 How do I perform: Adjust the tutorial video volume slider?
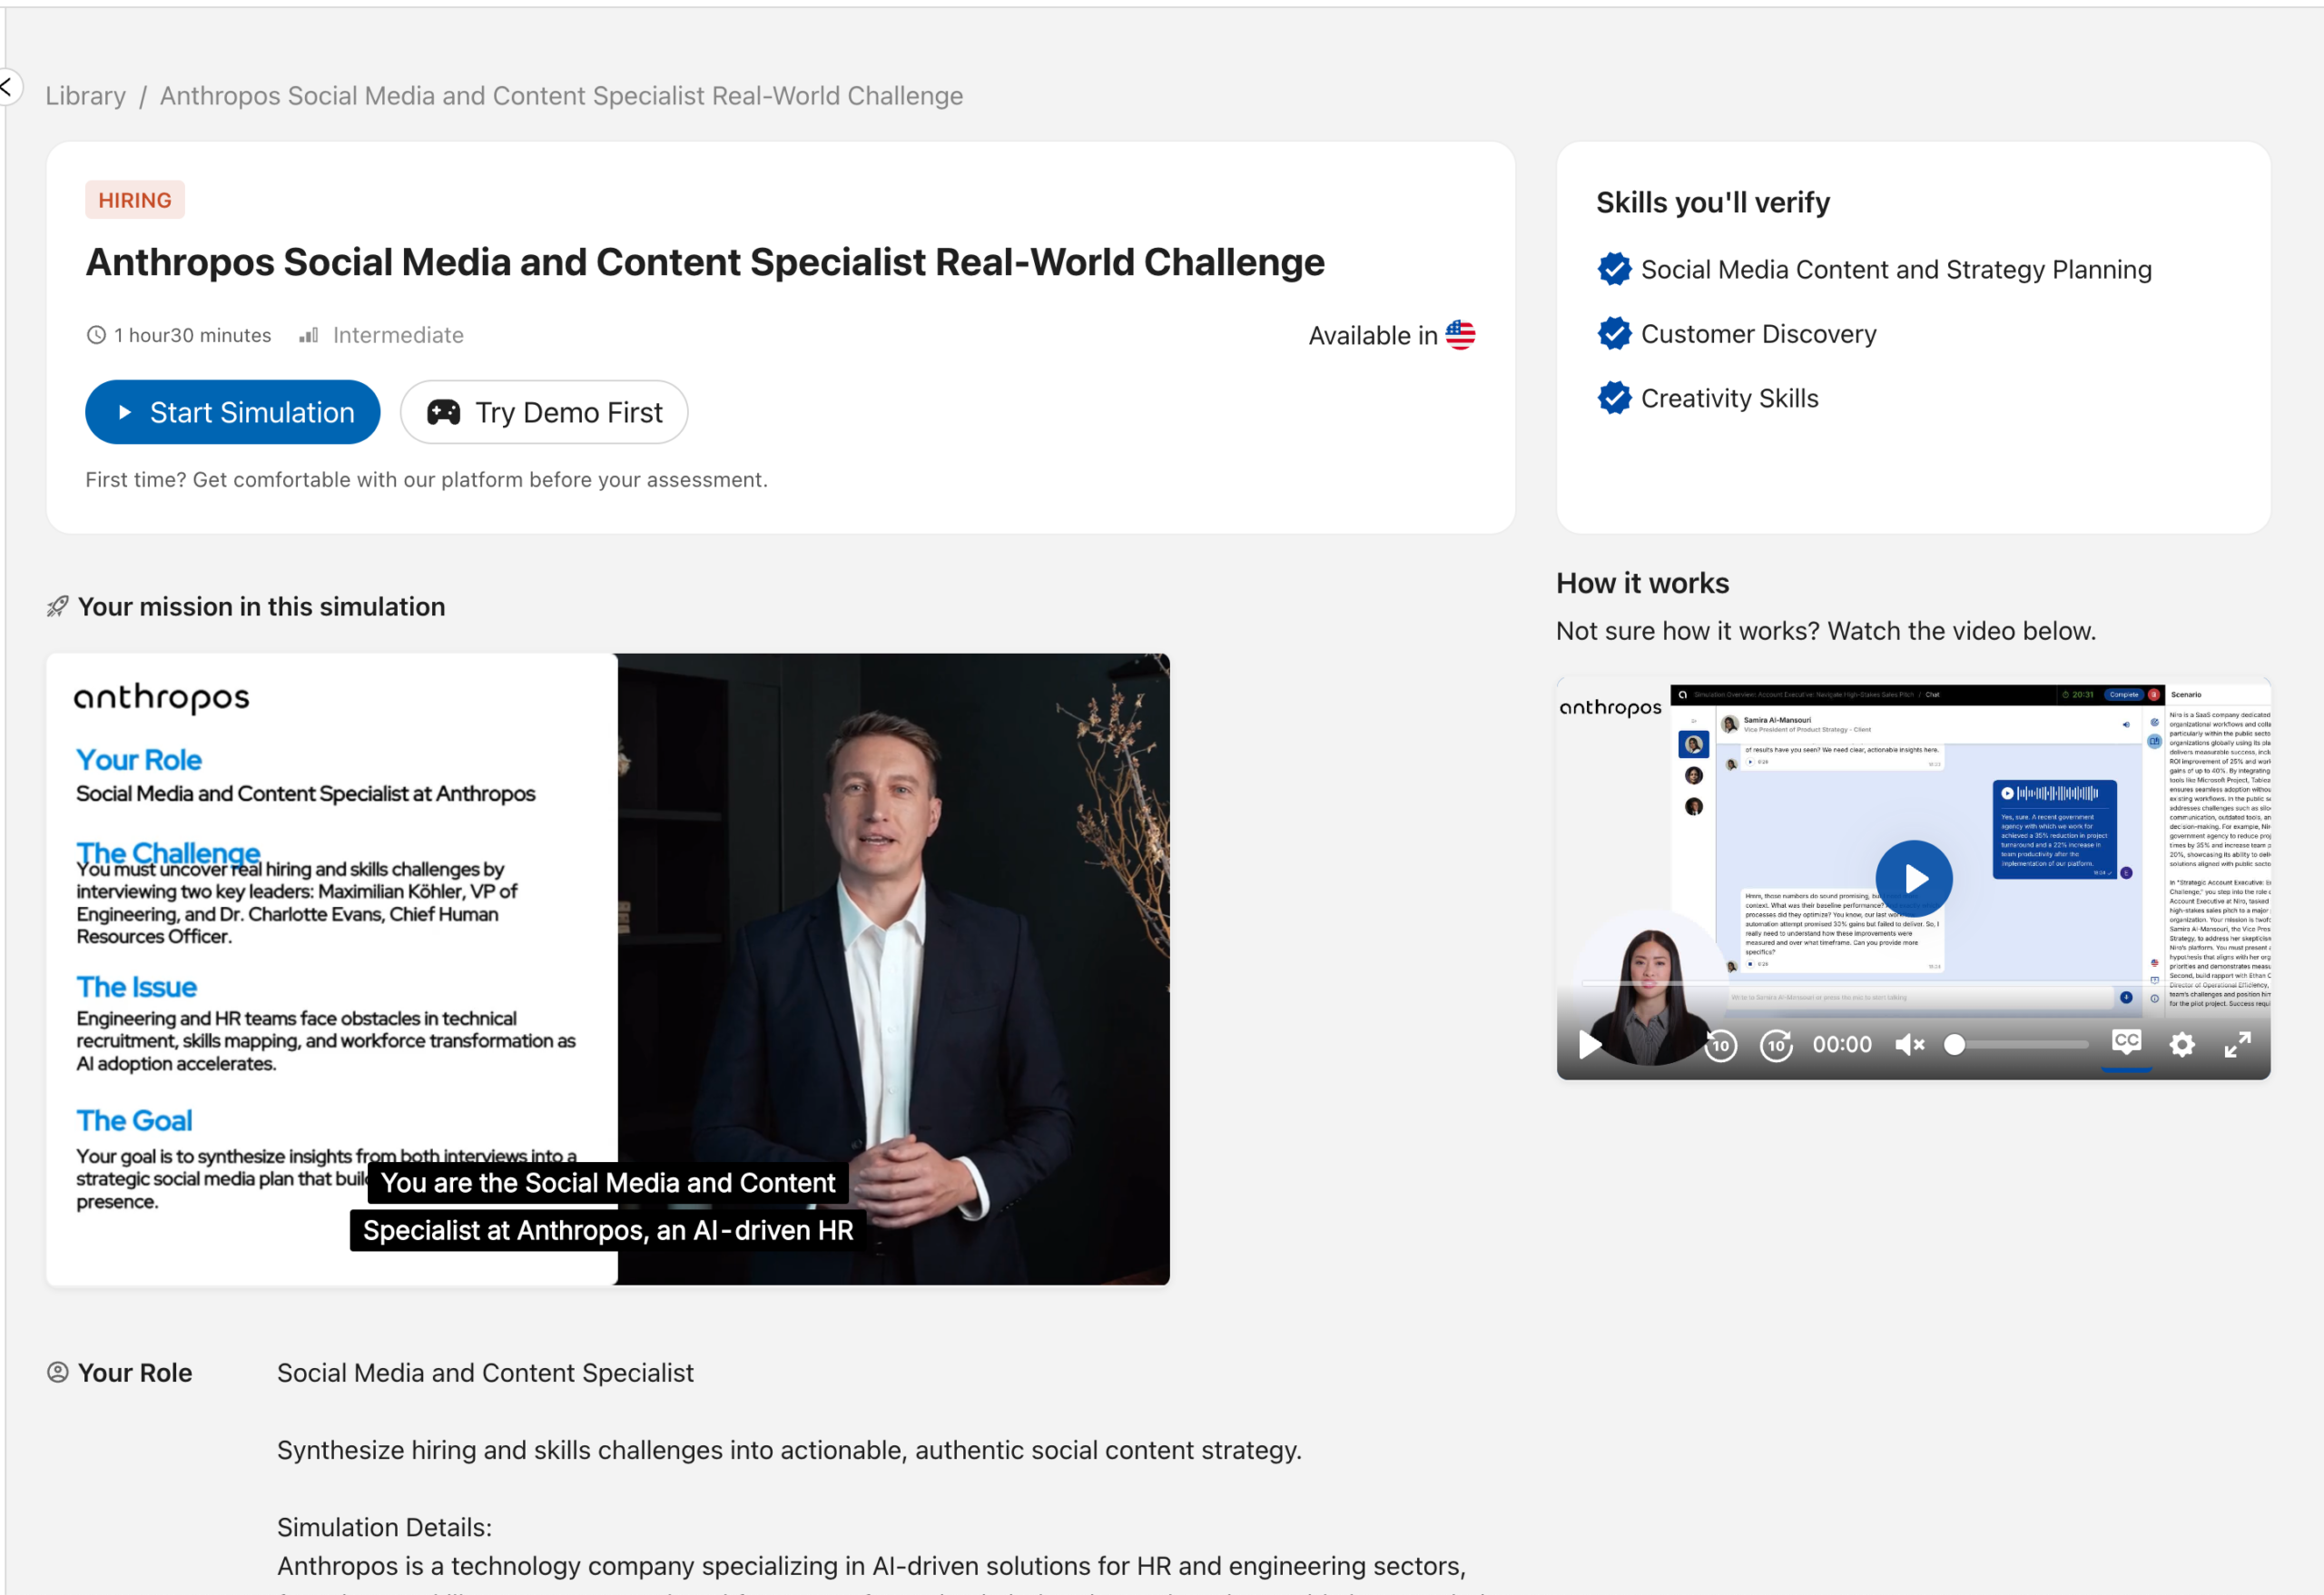point(2016,1045)
